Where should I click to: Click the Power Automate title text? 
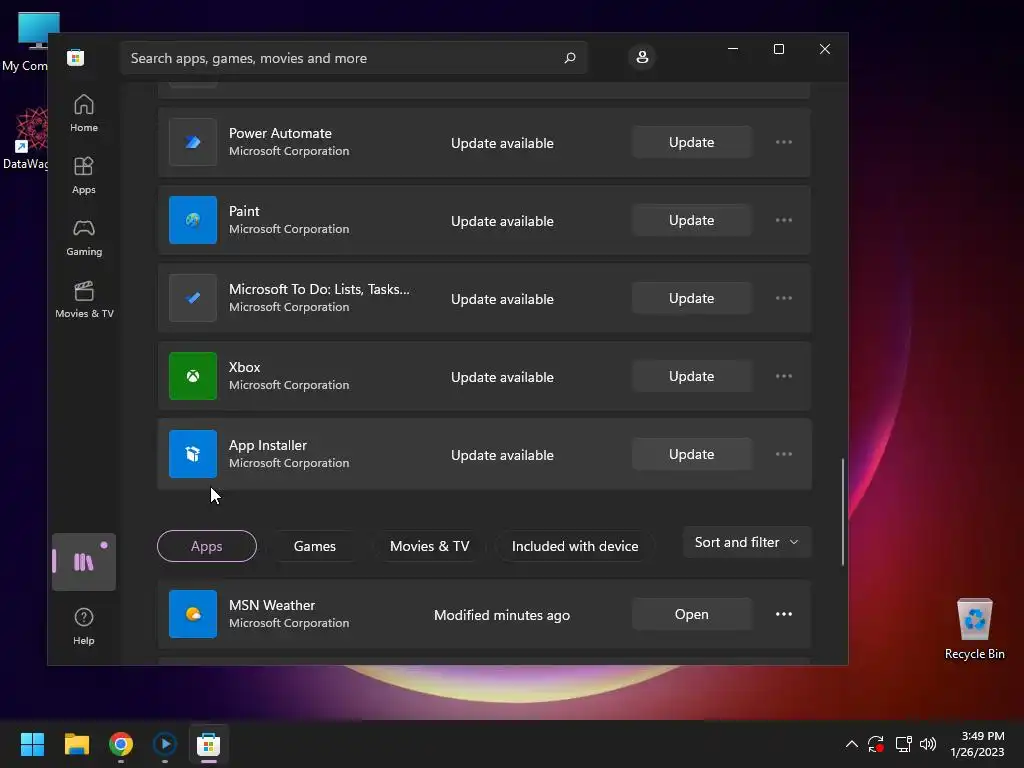click(280, 133)
